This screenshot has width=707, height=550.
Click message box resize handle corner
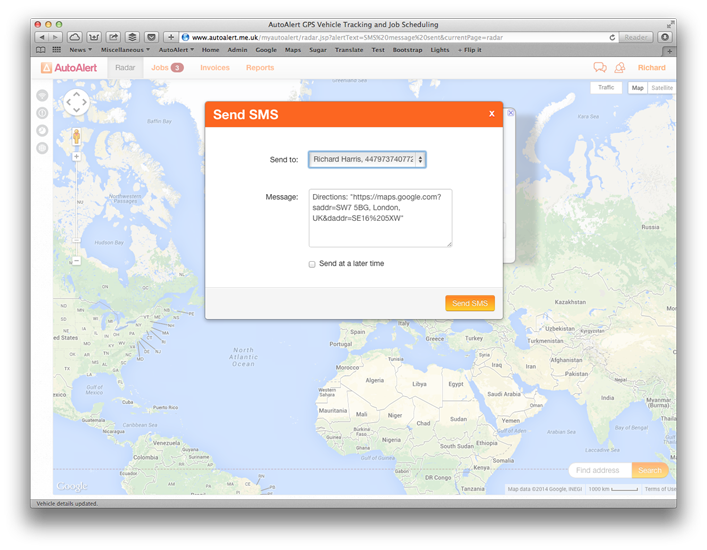pos(449,244)
